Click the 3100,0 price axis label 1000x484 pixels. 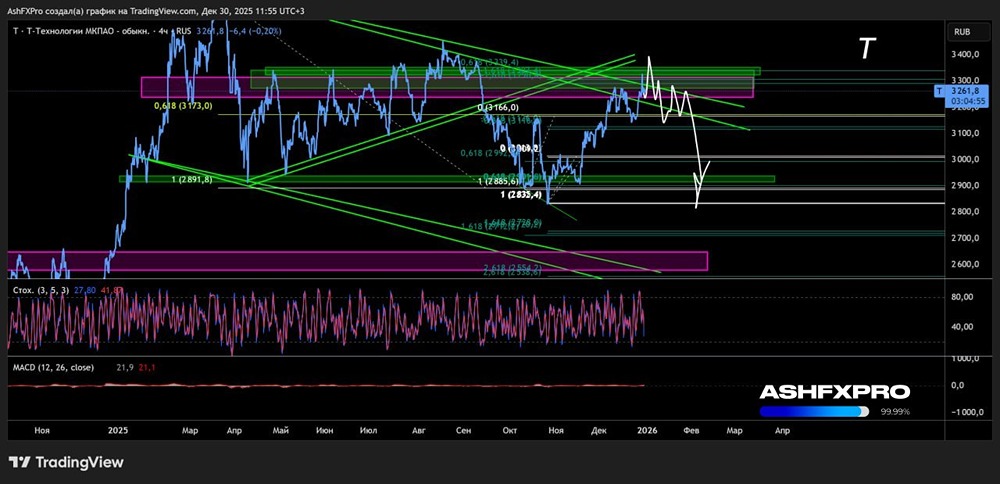965,133
